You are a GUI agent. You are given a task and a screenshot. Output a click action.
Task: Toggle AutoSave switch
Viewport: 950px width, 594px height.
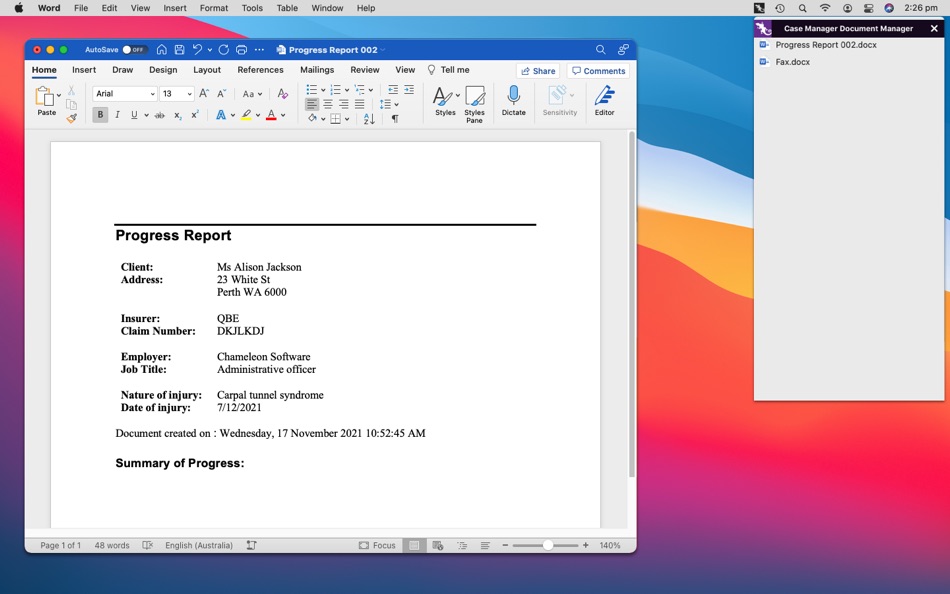[x=135, y=50]
